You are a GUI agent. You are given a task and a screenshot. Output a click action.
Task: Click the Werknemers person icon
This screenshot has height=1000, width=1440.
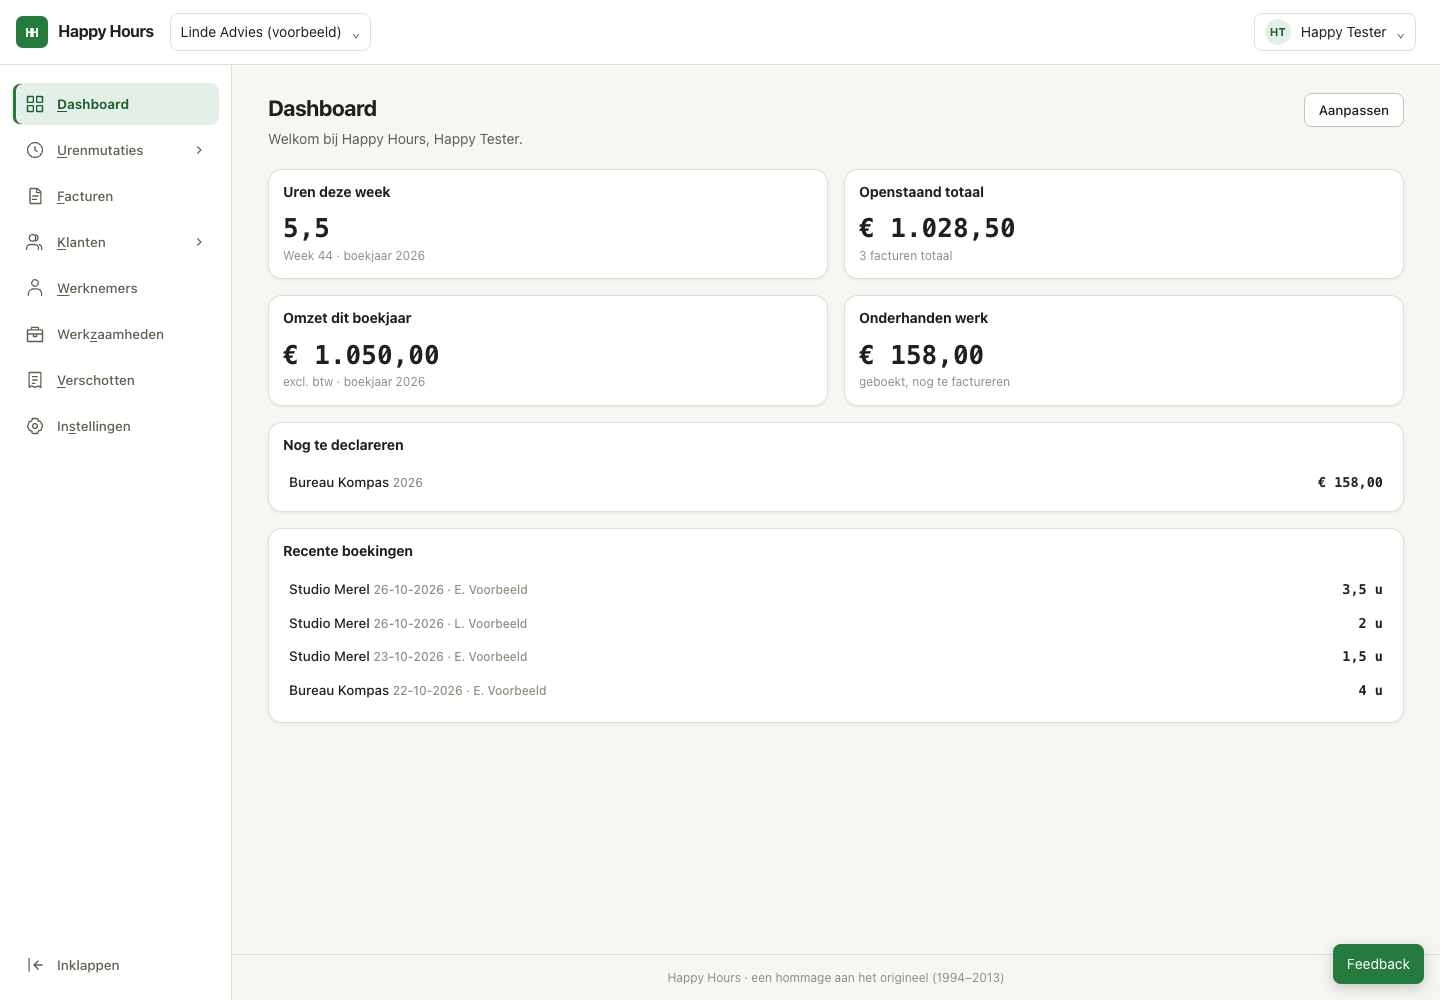35,288
